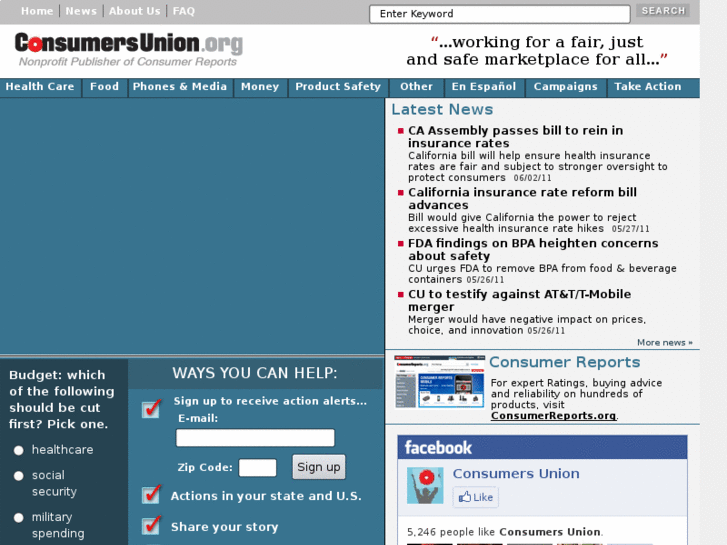Open the Other nav tab
727x545 pixels.
[416, 87]
